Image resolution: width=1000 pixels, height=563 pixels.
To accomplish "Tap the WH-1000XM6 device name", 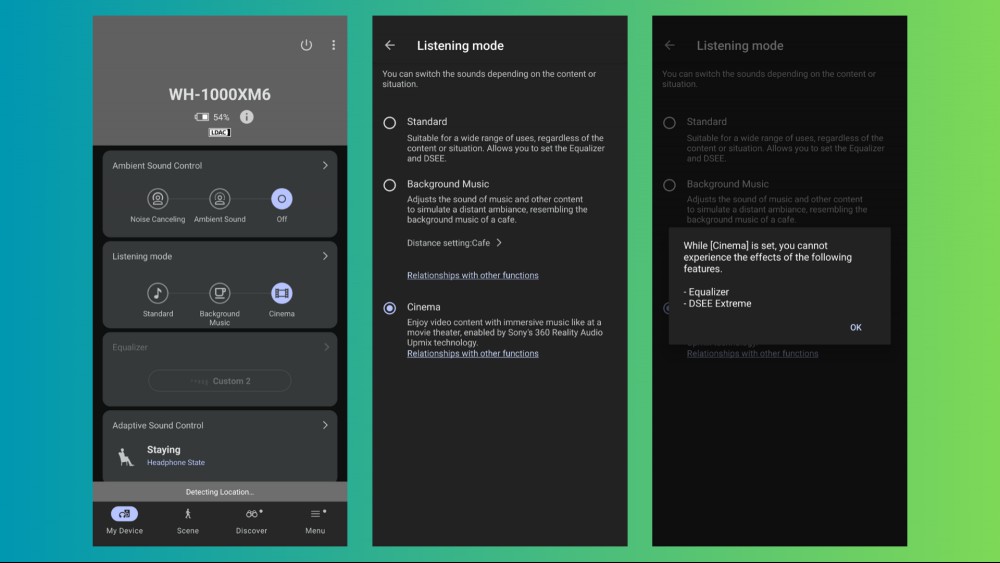I will 219,94.
